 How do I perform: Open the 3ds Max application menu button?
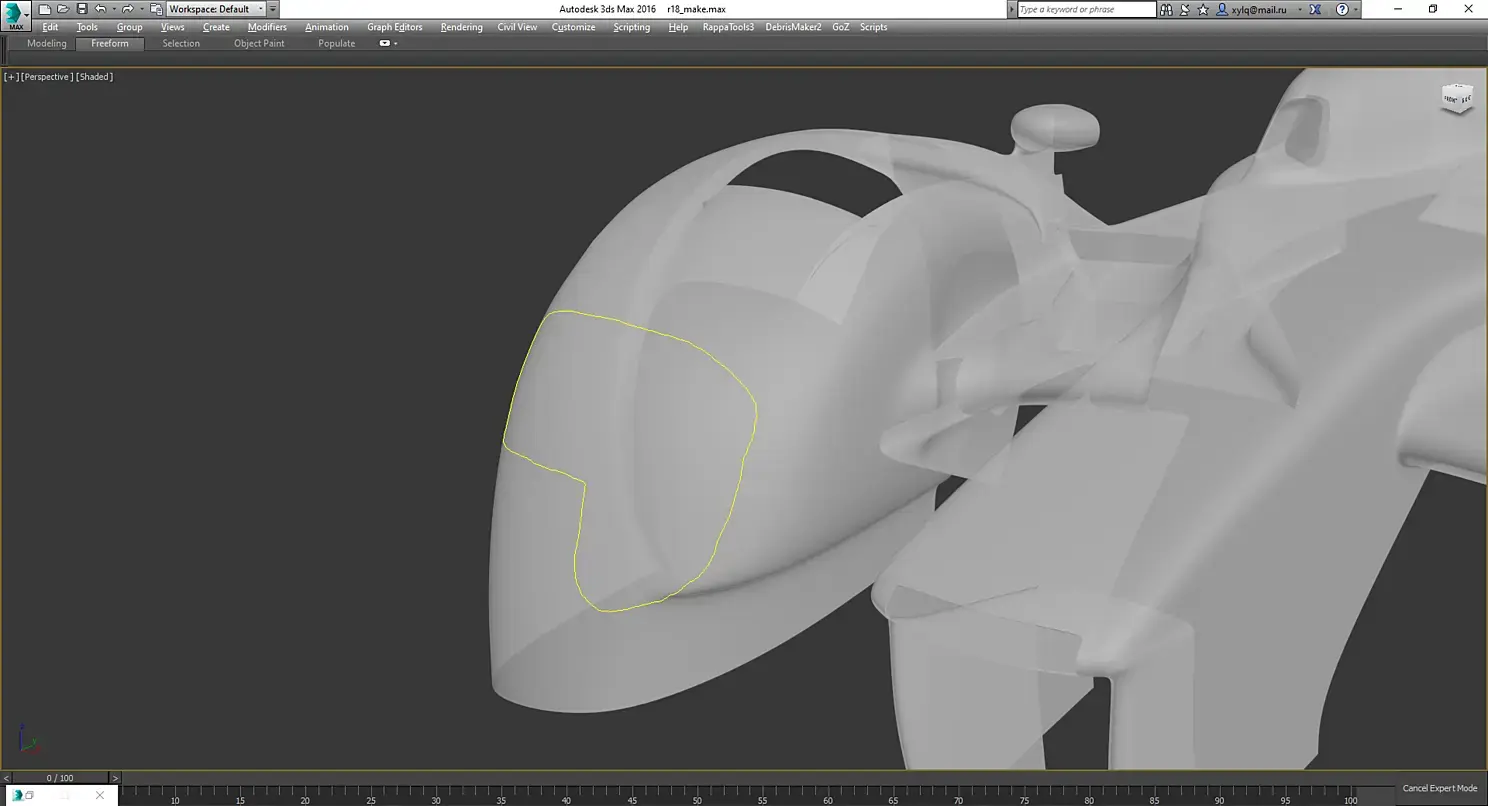(x=16, y=15)
